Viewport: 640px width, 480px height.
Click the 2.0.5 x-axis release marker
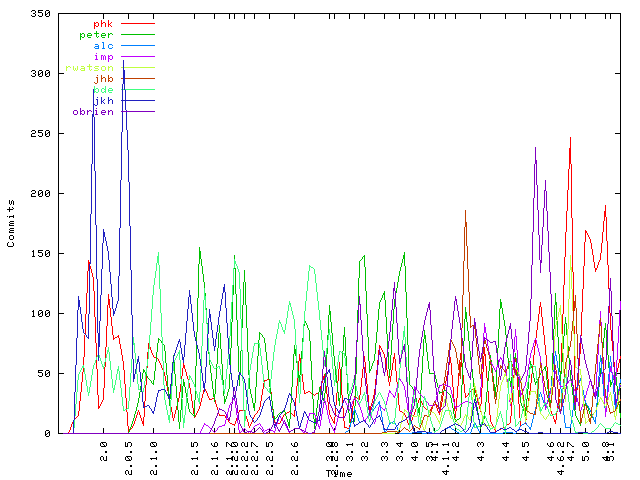130,449
